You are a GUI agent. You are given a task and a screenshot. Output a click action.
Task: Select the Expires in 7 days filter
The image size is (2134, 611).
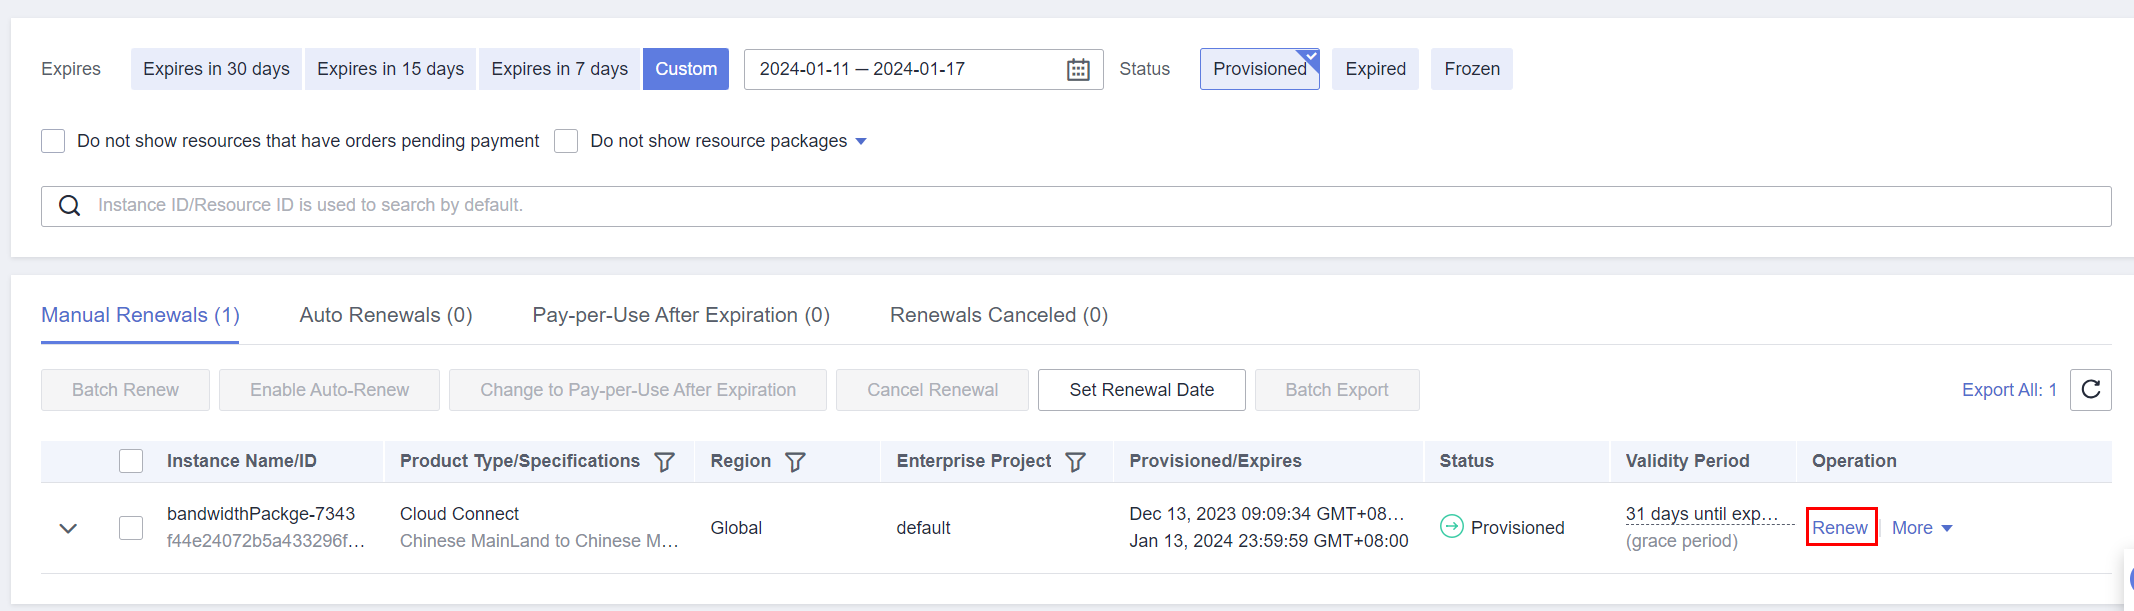(559, 69)
